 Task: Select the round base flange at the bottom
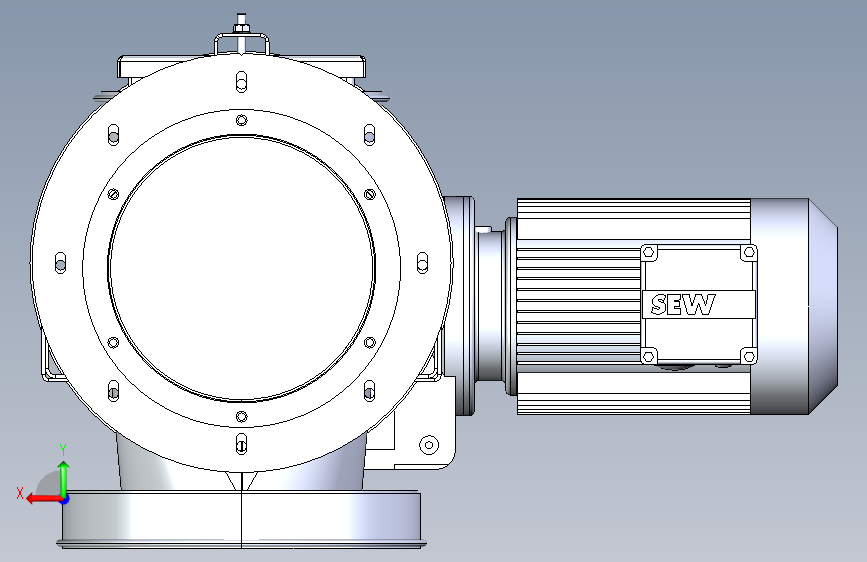[x=242, y=519]
